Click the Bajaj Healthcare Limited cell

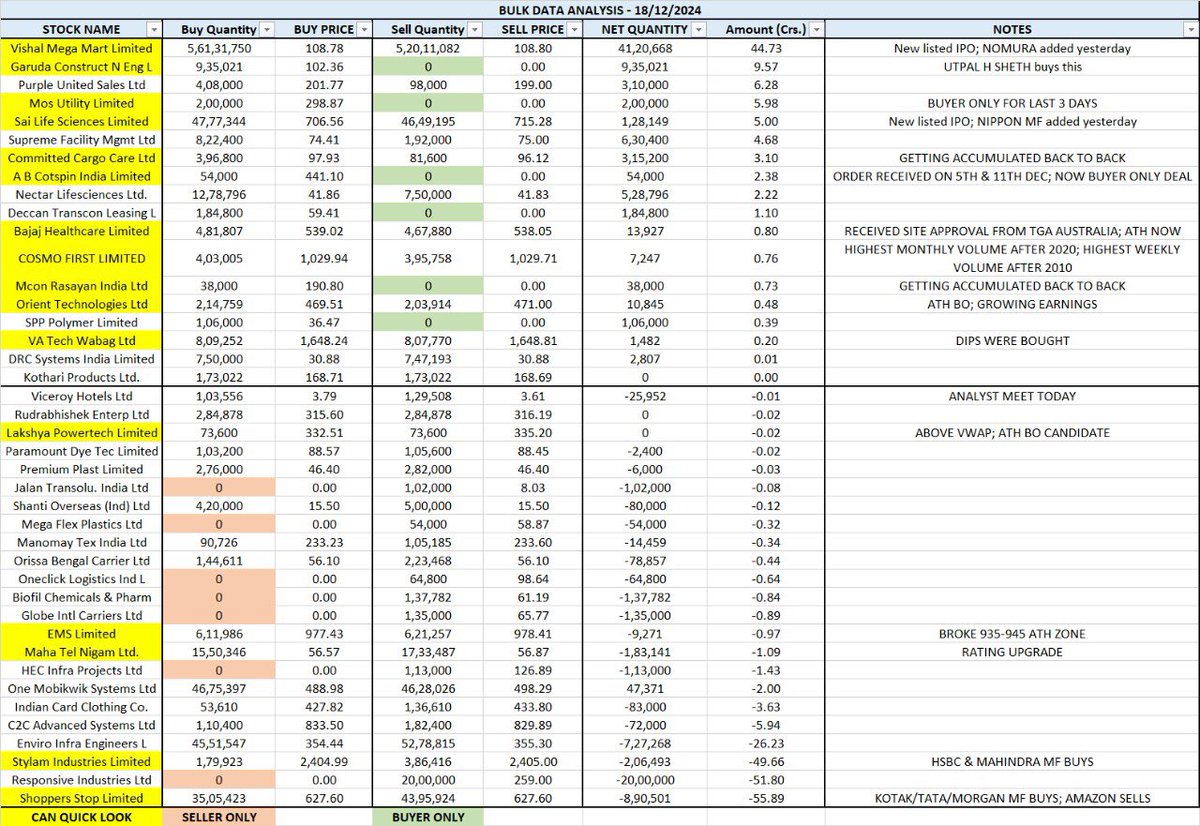pyautogui.click(x=83, y=231)
